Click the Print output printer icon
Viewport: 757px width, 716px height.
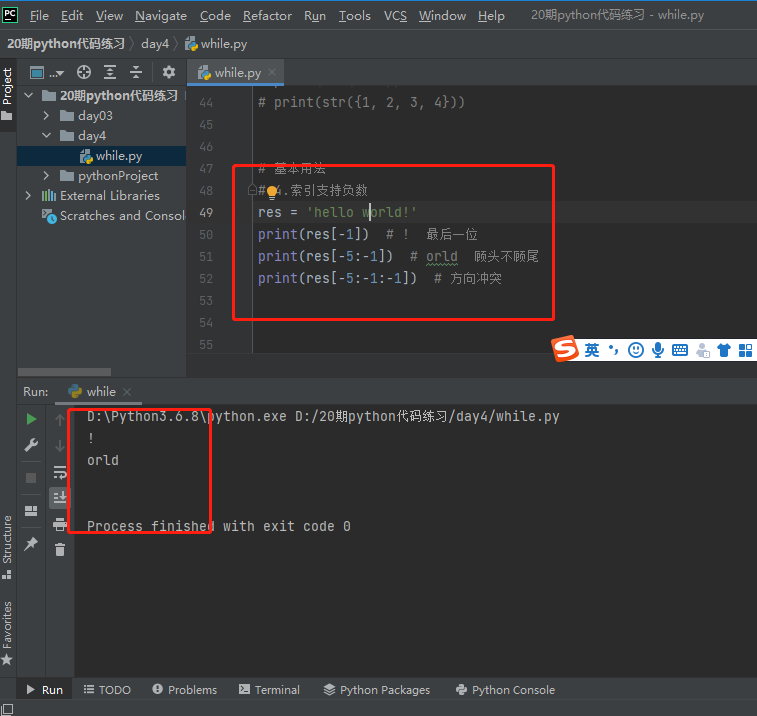click(x=60, y=524)
